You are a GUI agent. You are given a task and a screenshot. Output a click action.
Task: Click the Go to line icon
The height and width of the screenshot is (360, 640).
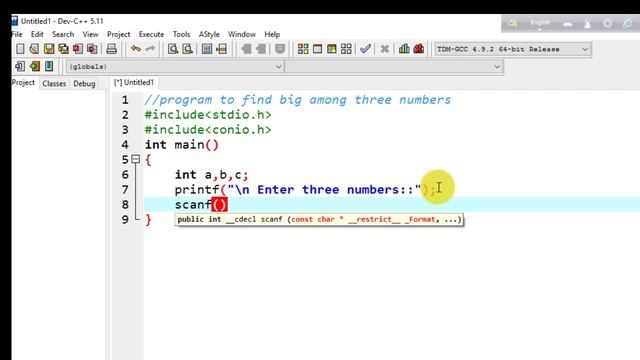[222, 49]
